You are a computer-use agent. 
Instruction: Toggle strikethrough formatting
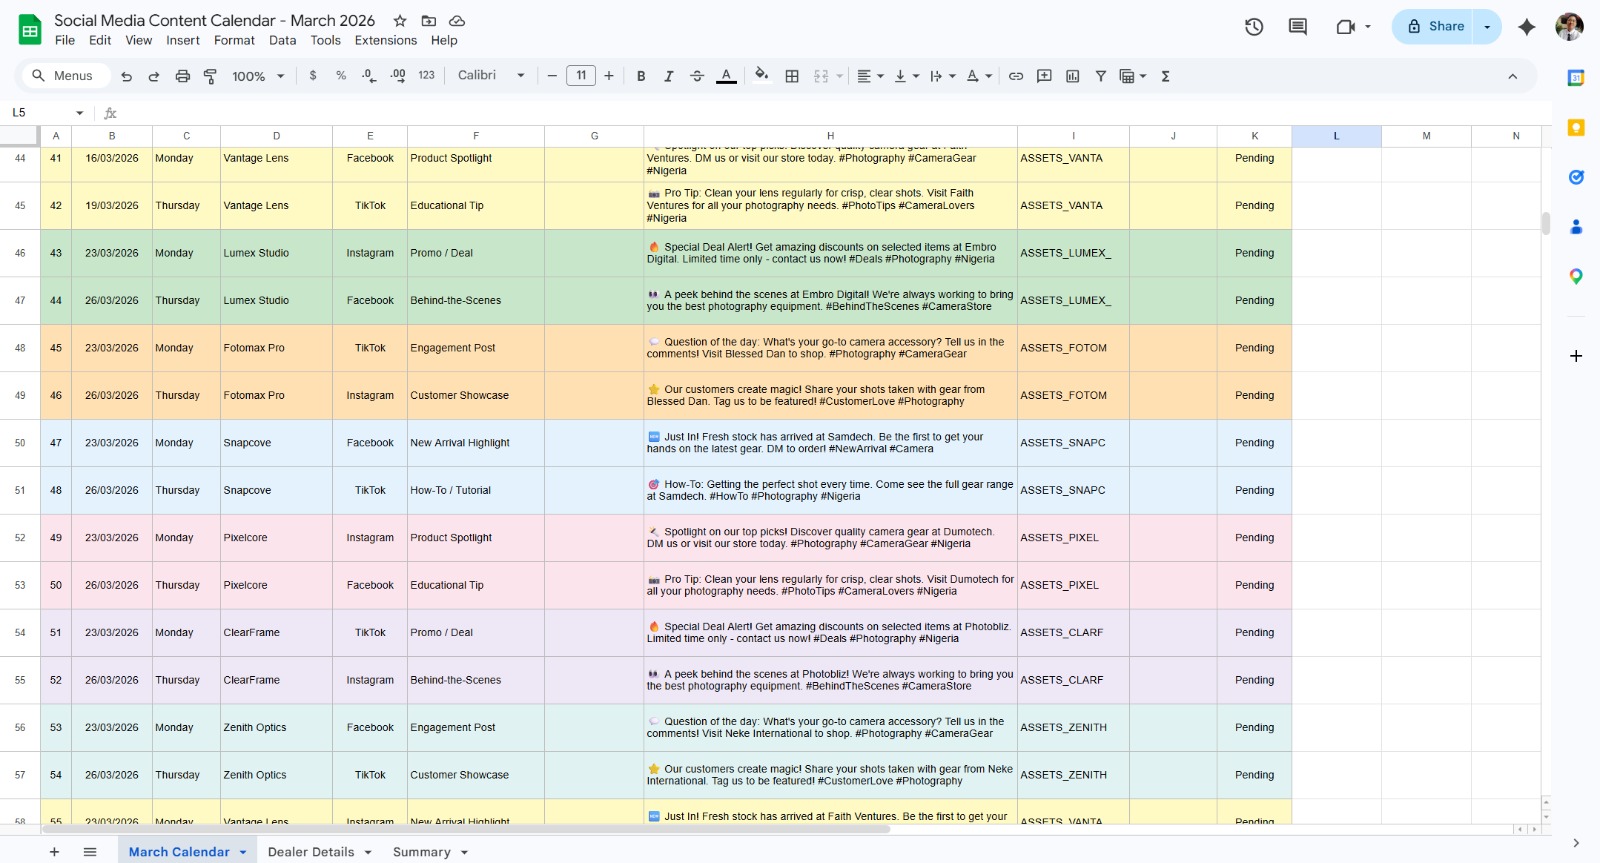[x=697, y=76]
